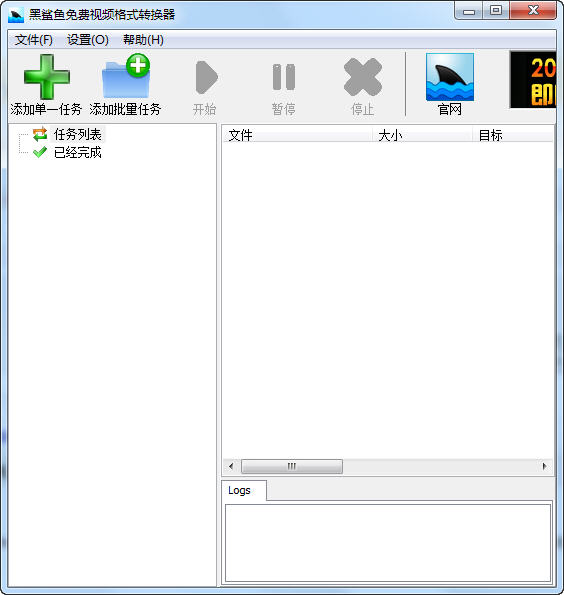
Task: Click the gray Pause icon
Action: tap(284, 77)
